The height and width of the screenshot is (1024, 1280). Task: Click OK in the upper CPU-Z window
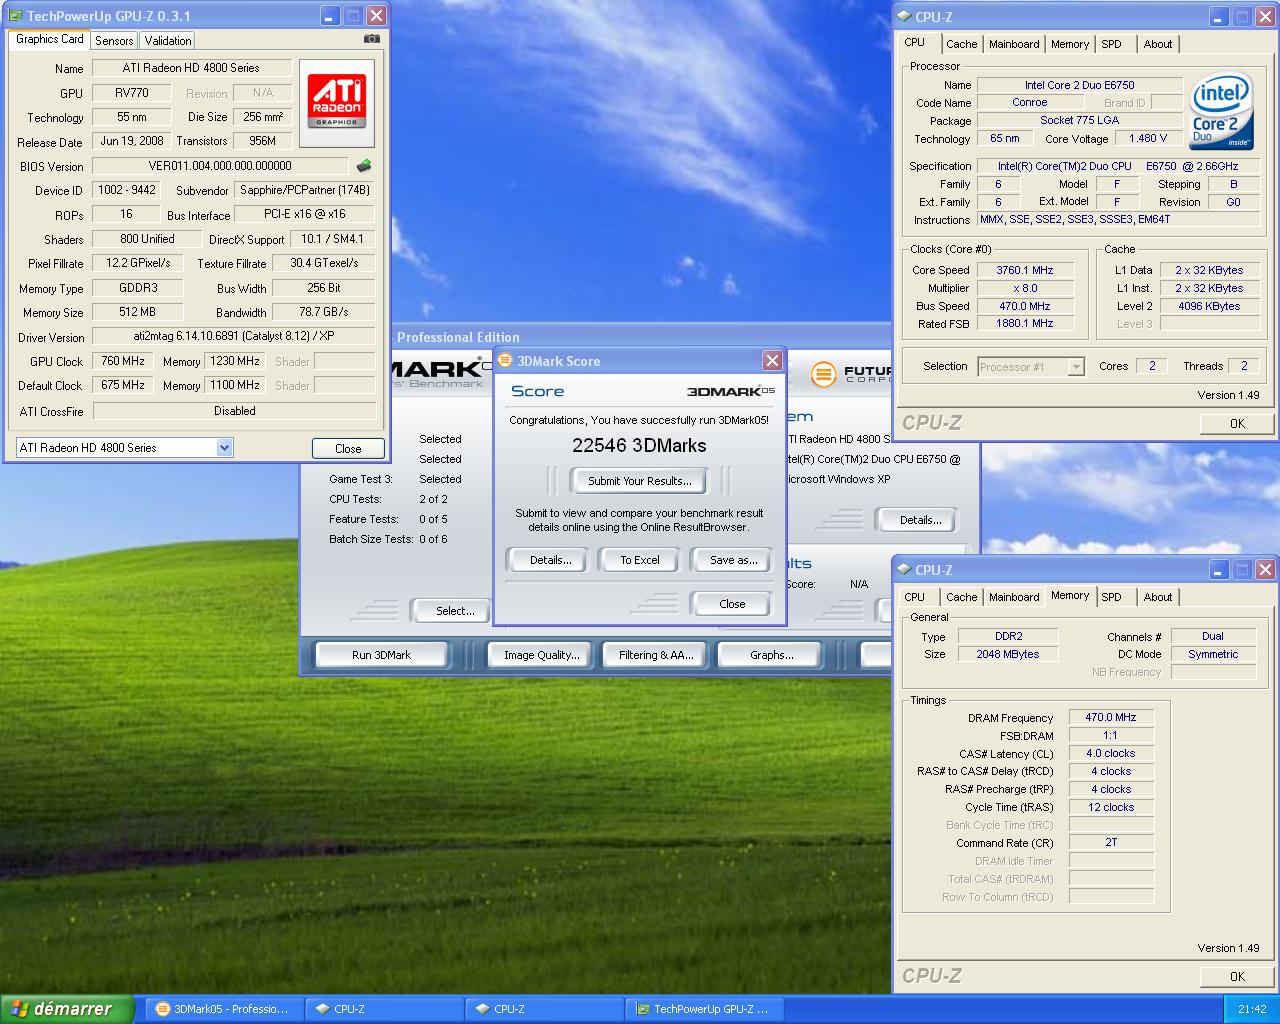pyautogui.click(x=1237, y=423)
